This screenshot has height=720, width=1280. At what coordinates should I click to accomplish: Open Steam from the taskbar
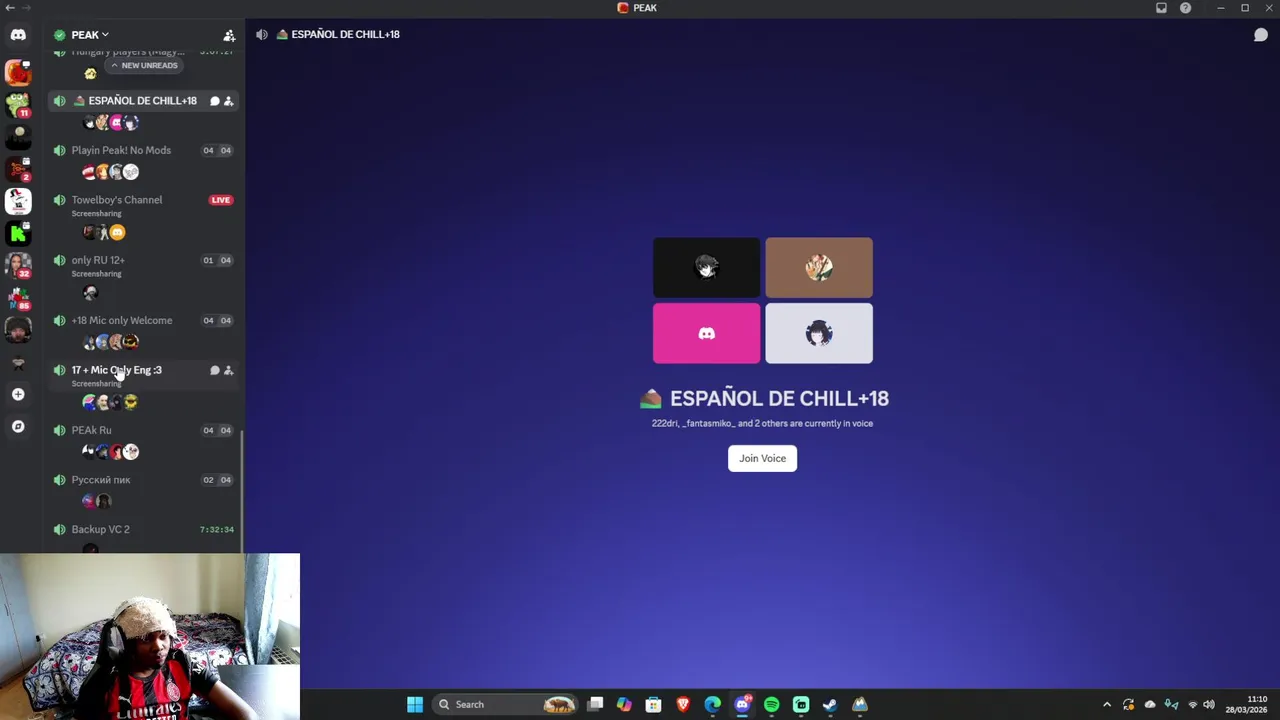point(830,704)
